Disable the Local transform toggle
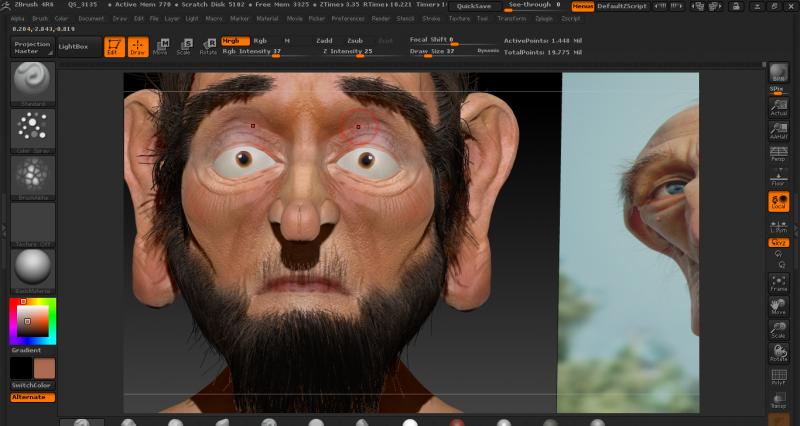800x426 pixels. pos(778,201)
